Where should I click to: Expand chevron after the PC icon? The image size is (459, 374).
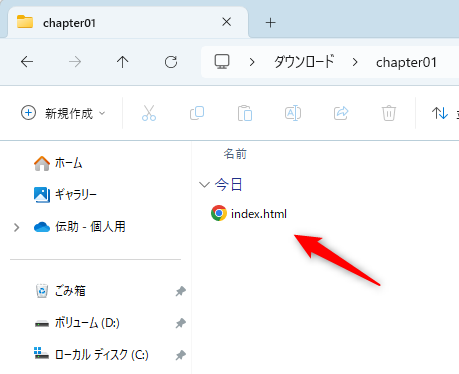252,62
